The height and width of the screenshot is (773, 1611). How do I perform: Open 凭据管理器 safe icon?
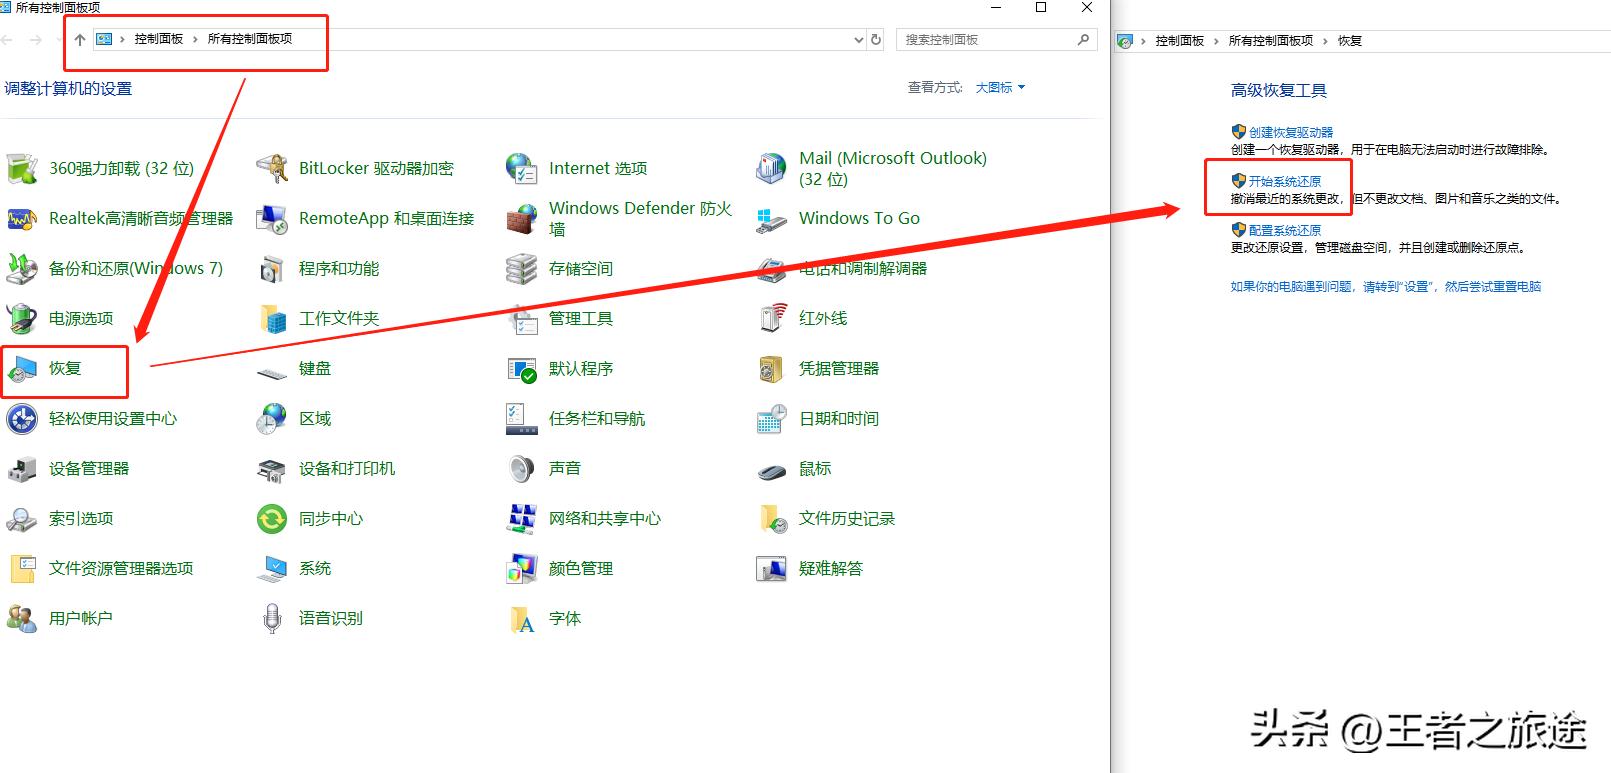pos(772,369)
